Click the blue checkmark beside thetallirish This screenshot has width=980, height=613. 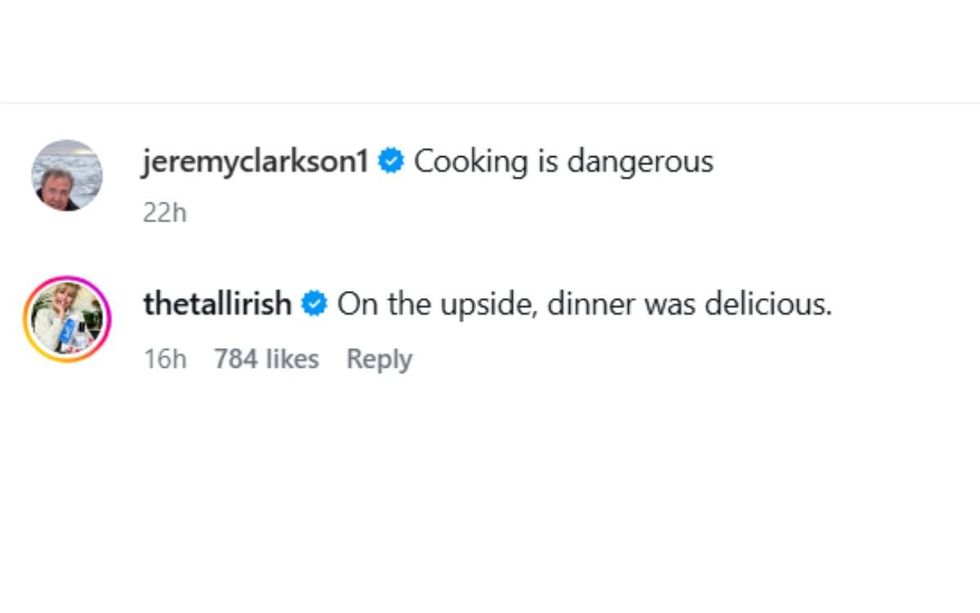coord(316,304)
